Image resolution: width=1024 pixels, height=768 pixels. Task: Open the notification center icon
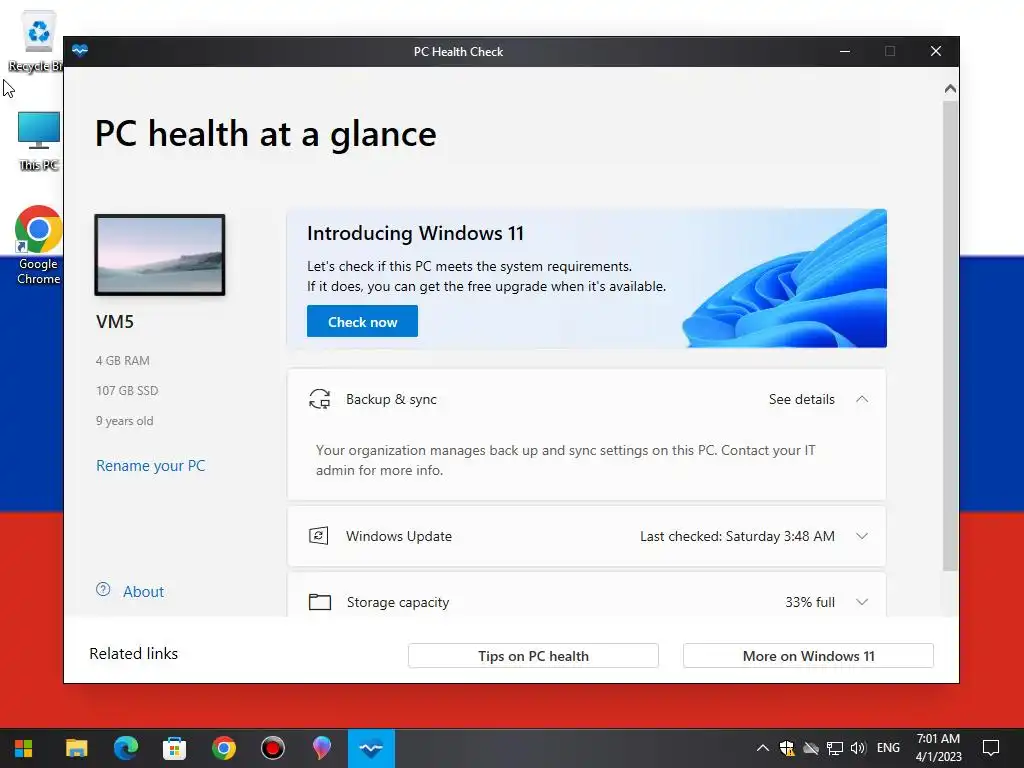coord(991,748)
